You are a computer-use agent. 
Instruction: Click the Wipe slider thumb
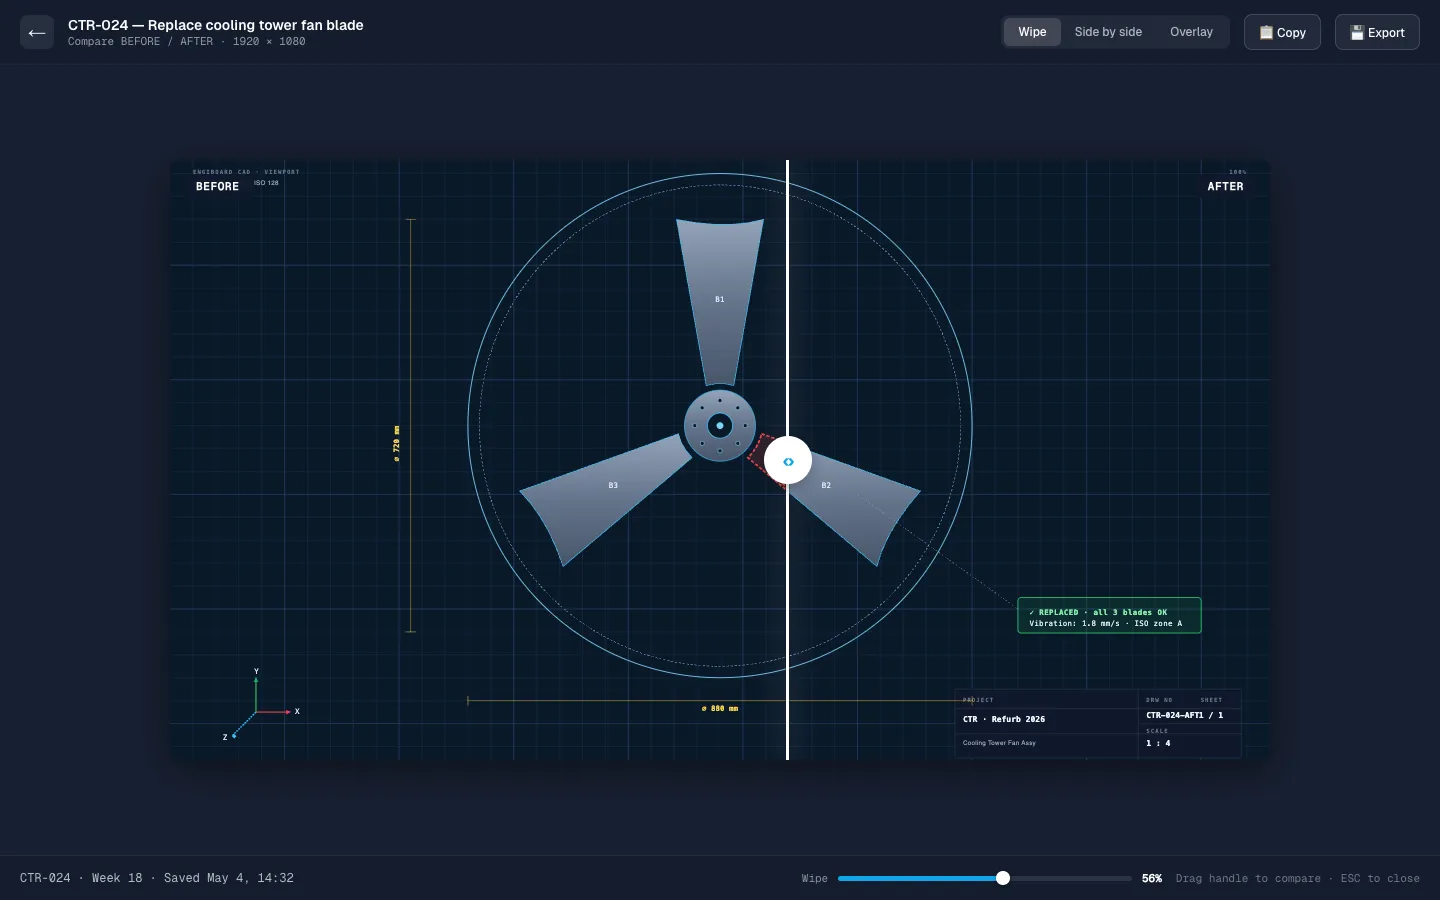click(x=1003, y=878)
